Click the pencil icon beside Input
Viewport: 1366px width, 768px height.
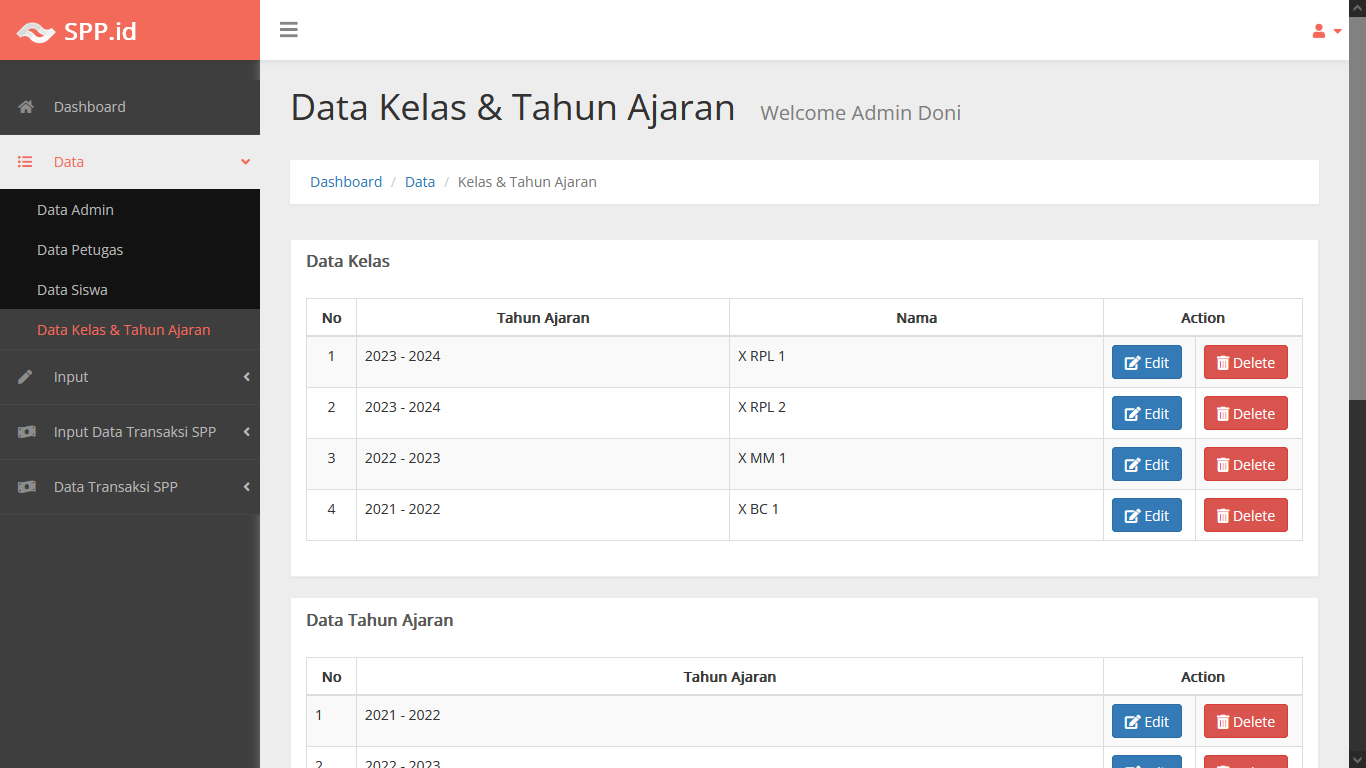(26, 377)
